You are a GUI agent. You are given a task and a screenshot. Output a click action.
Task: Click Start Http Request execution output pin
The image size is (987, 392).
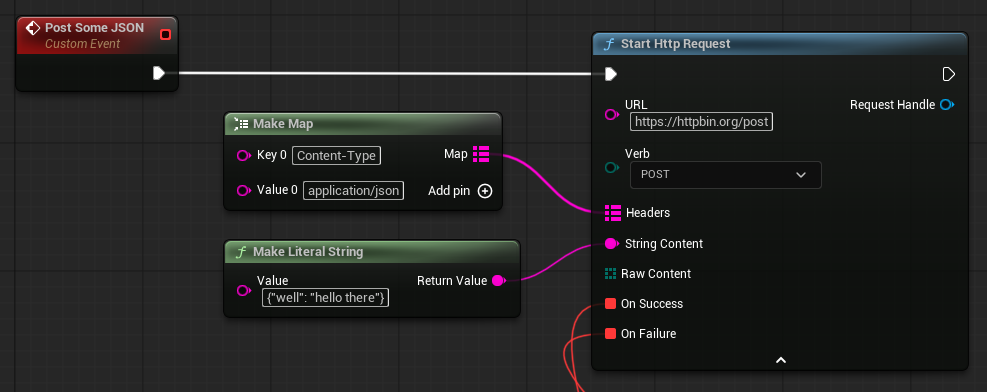pyautogui.click(x=949, y=74)
